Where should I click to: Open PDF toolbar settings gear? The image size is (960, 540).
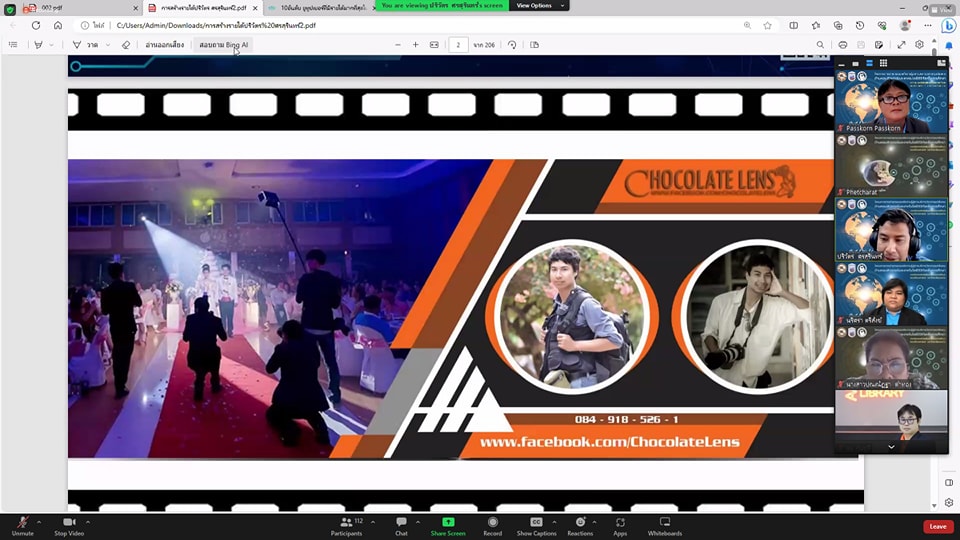(919, 45)
